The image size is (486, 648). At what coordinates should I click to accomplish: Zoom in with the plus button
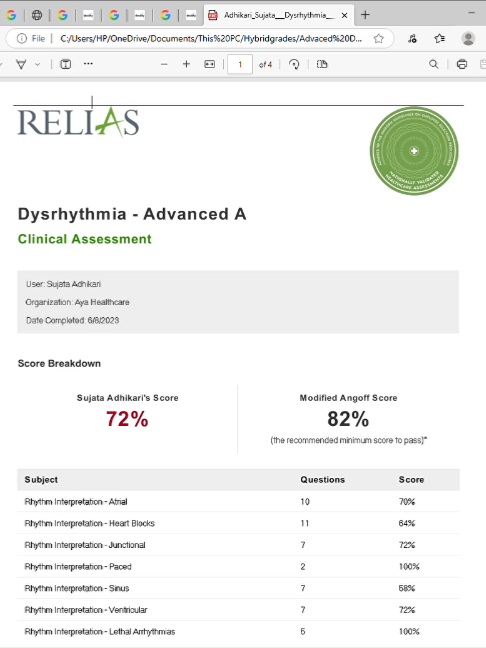186,64
